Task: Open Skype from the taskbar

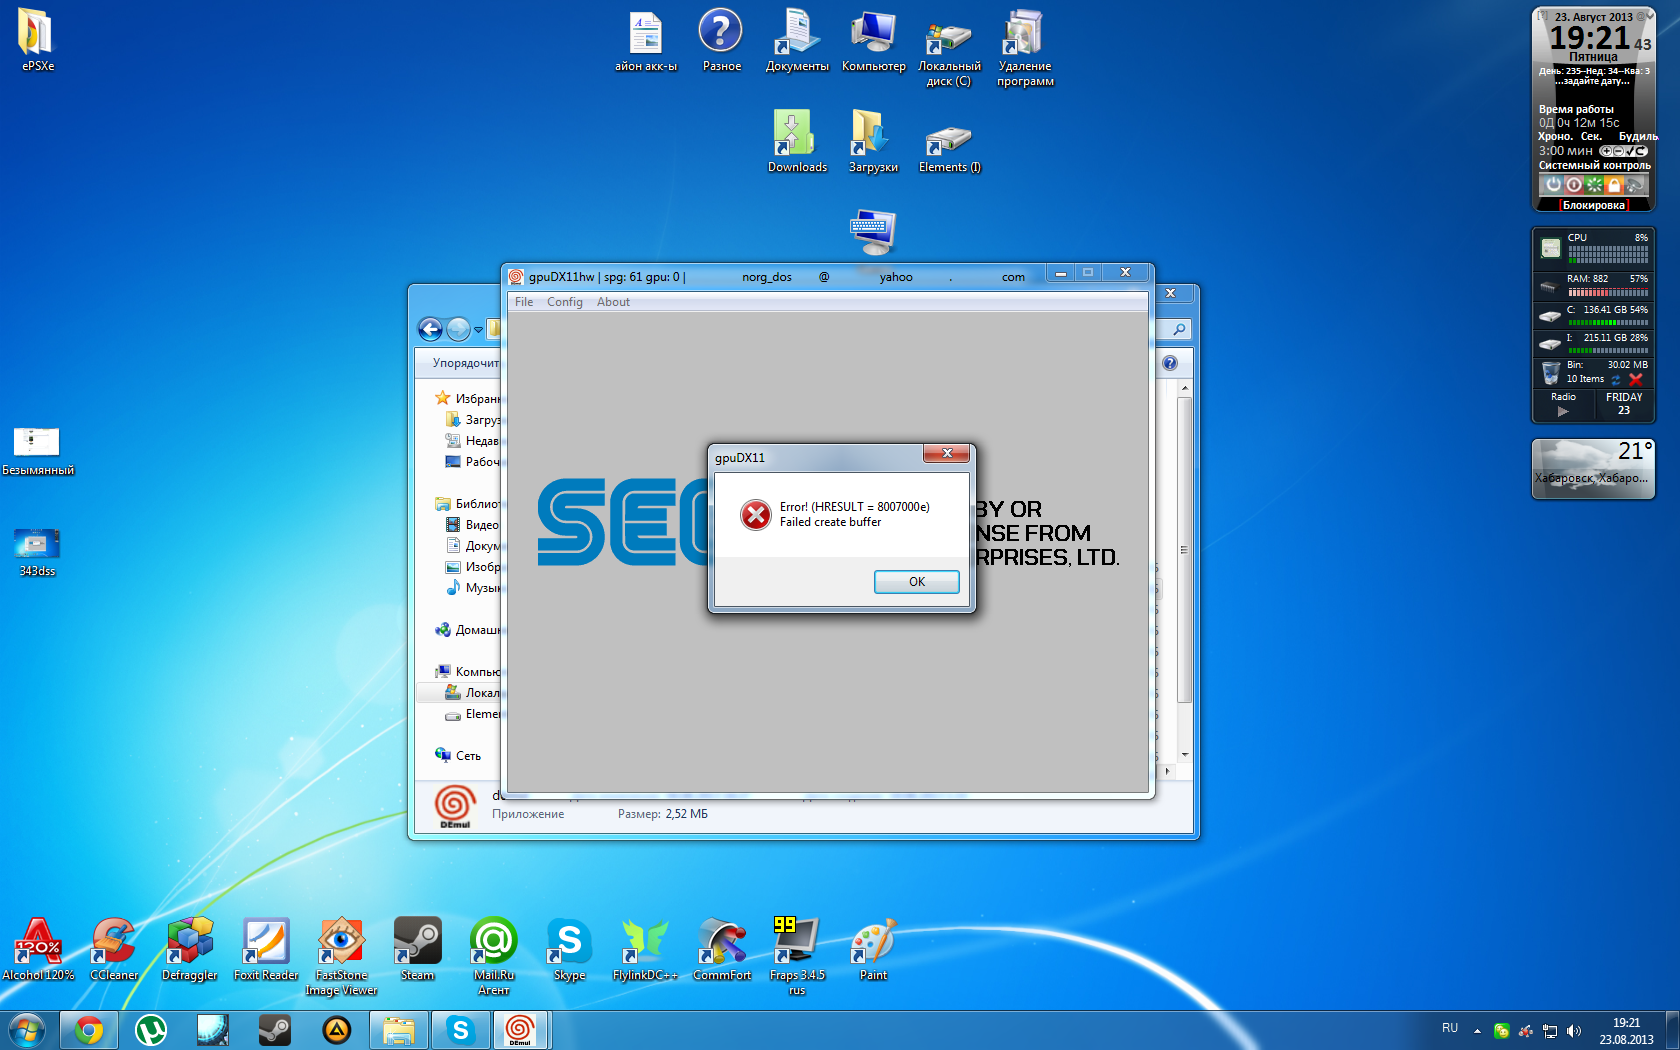Action: (x=460, y=1029)
